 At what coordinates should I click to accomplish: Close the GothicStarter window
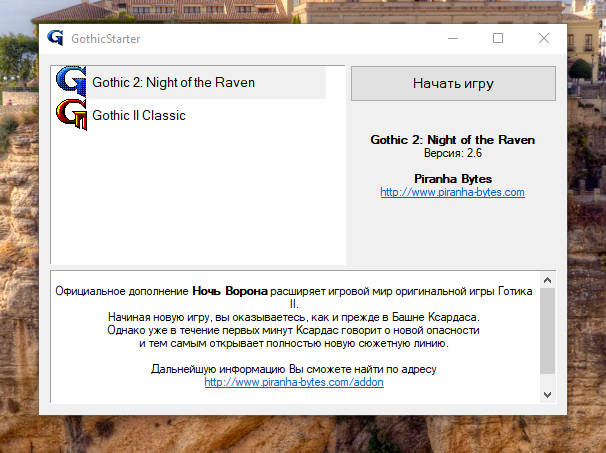pos(544,38)
